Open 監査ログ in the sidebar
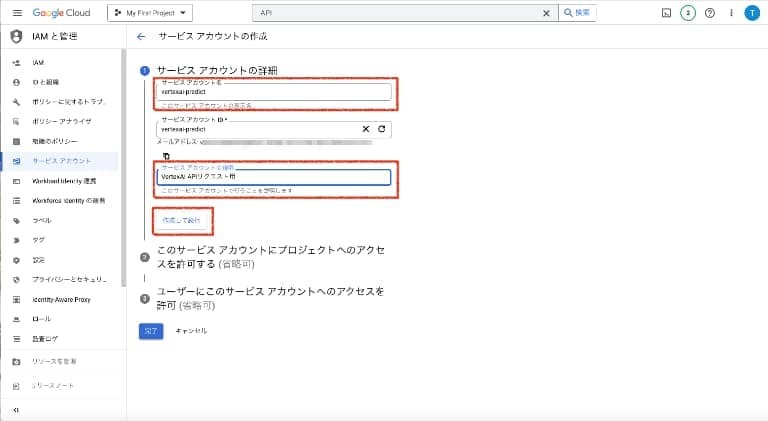The image size is (768, 421). coord(61,339)
